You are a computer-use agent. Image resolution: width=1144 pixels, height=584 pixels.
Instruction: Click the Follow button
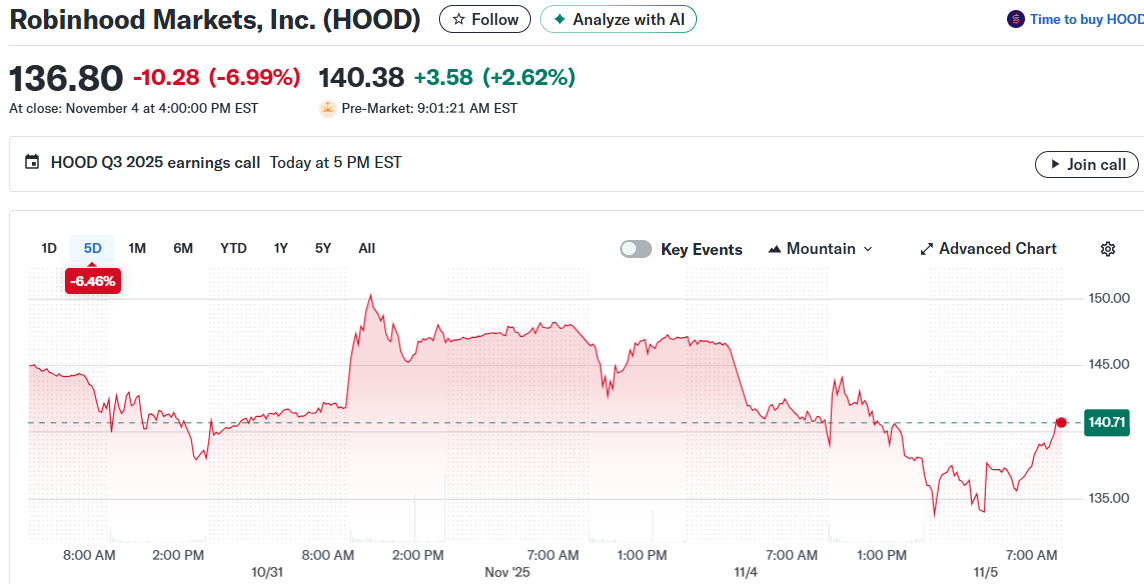(x=484, y=18)
